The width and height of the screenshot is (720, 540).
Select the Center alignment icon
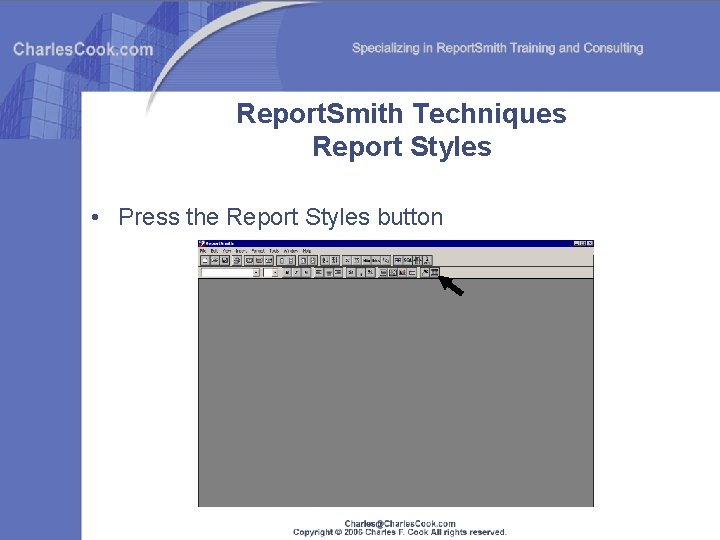(329, 273)
